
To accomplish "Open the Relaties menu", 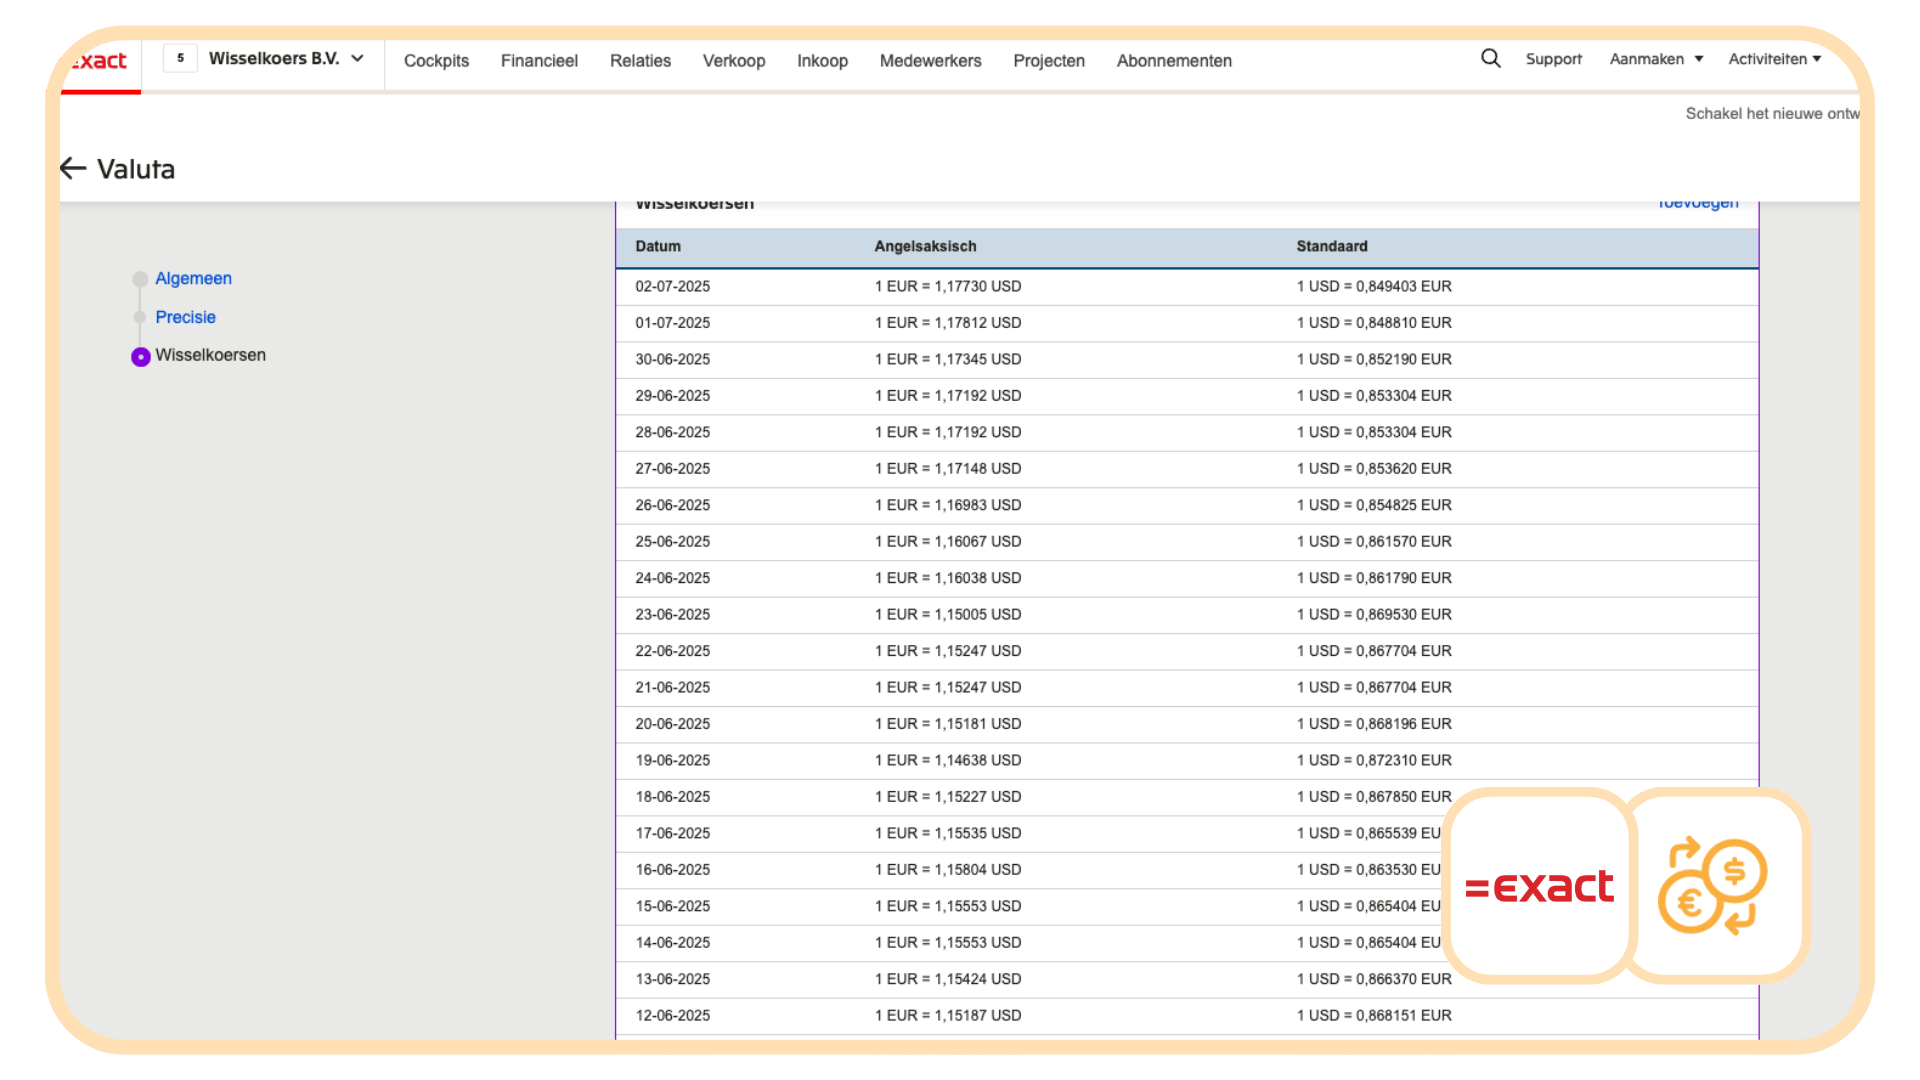I will click(640, 61).
